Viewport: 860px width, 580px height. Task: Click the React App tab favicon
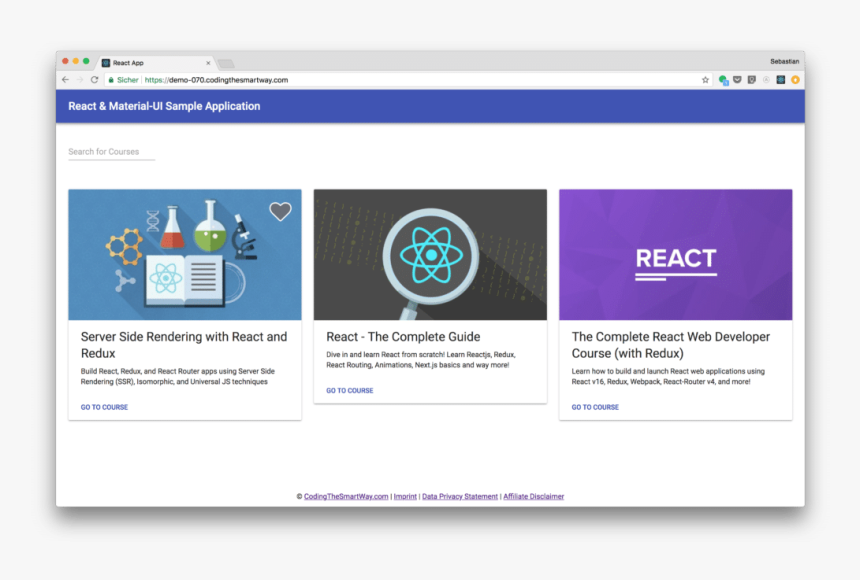106,63
